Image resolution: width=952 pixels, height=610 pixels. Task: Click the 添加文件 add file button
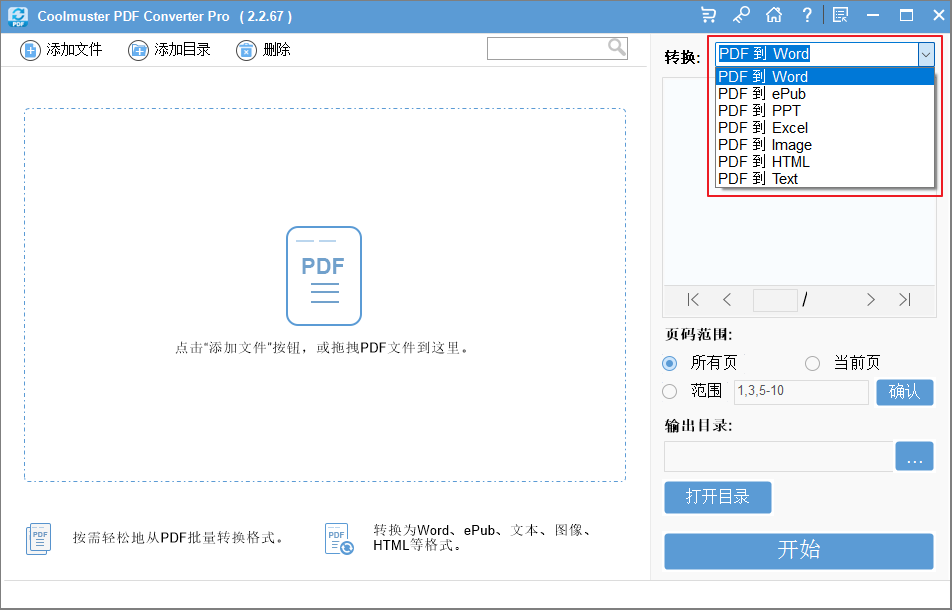(x=61, y=50)
